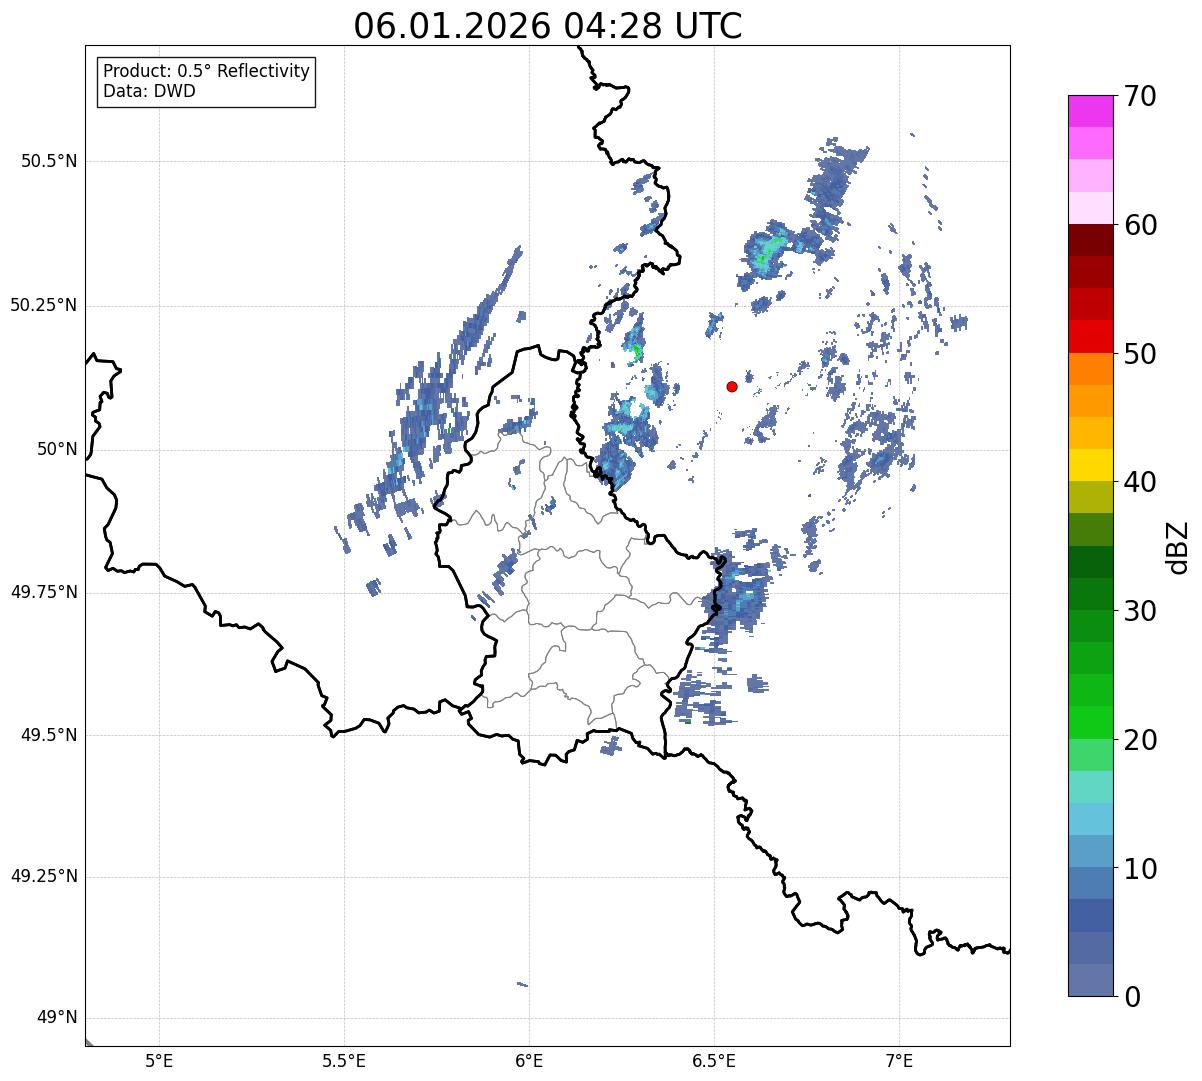The height and width of the screenshot is (1081, 1202).
Task: Click the colorbar tick label "70"
Action: pos(1140,96)
